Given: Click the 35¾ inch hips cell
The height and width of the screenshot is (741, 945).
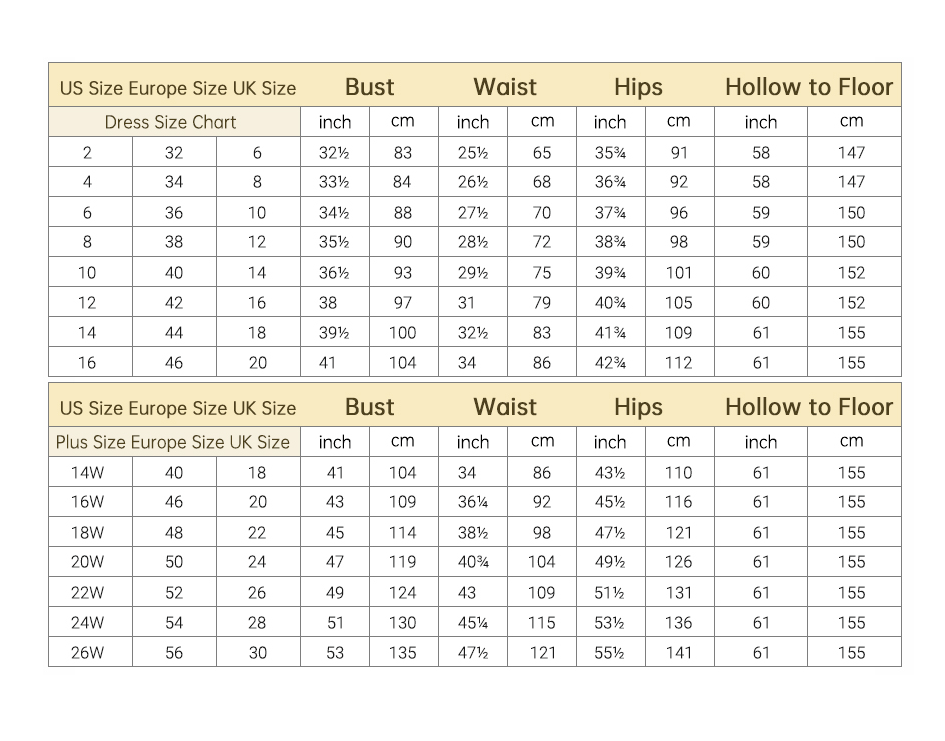Looking at the screenshot, I should [610, 153].
